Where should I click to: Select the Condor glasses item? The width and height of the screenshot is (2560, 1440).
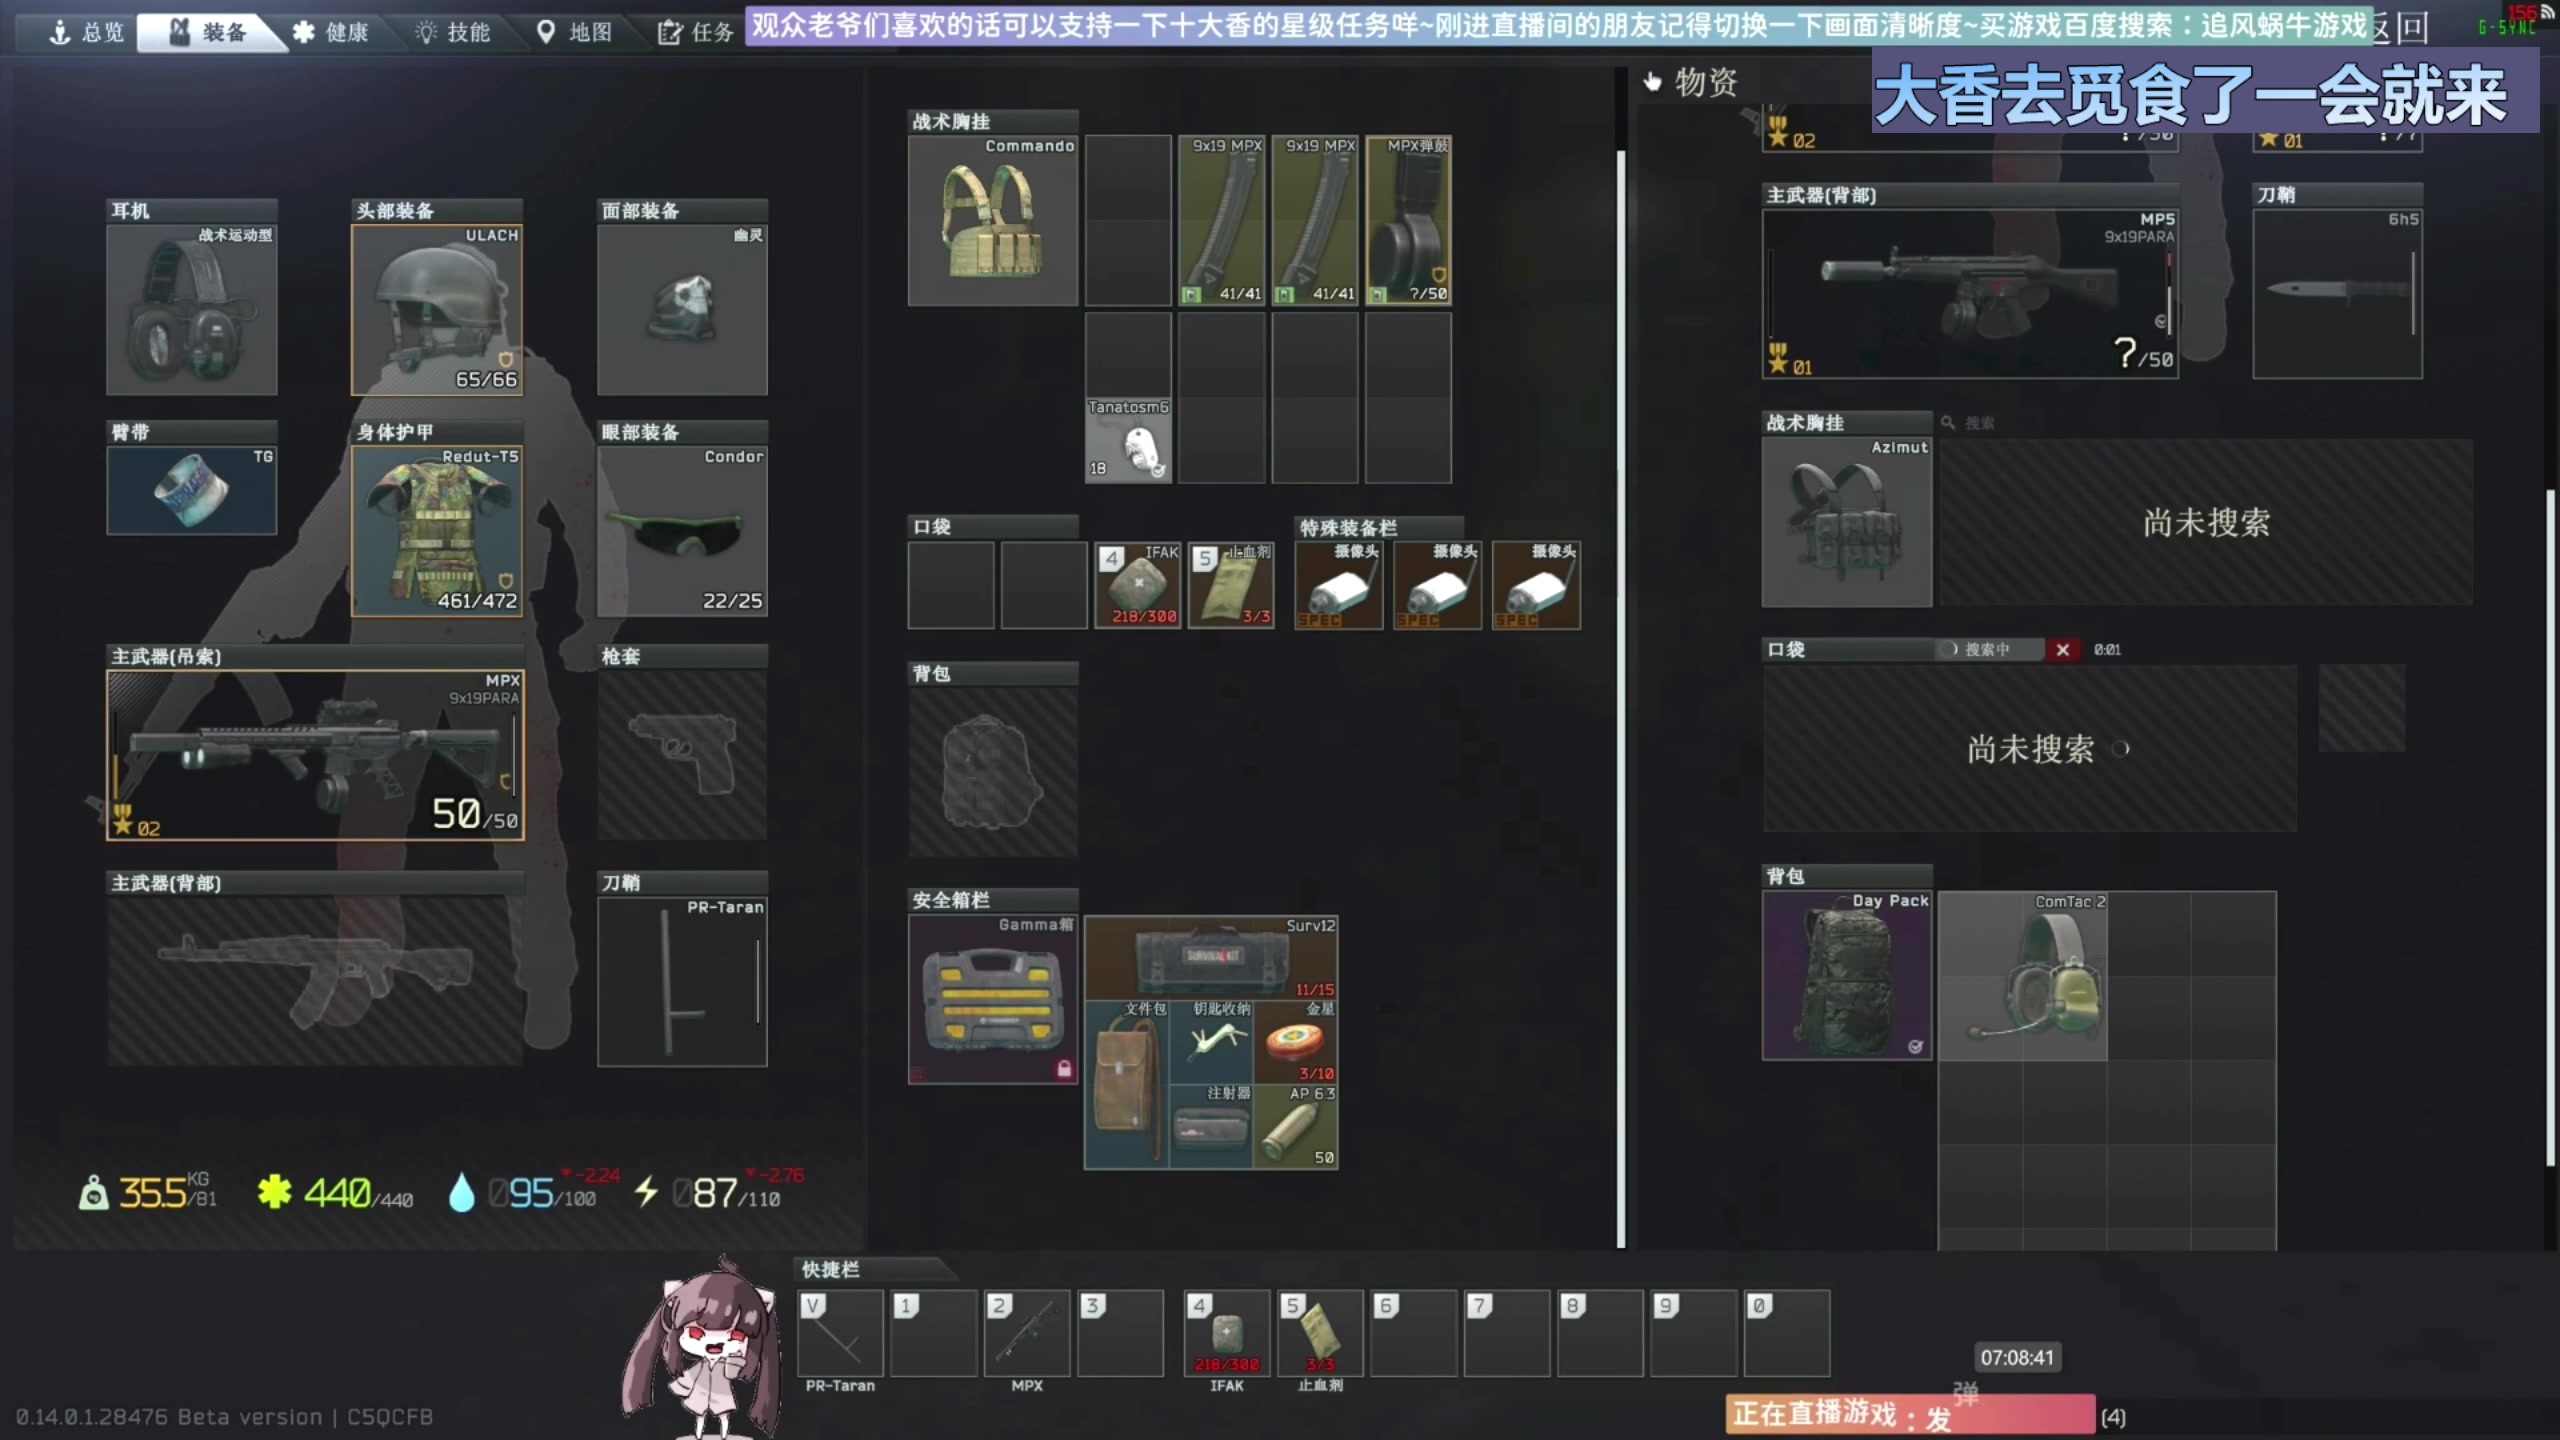point(682,531)
